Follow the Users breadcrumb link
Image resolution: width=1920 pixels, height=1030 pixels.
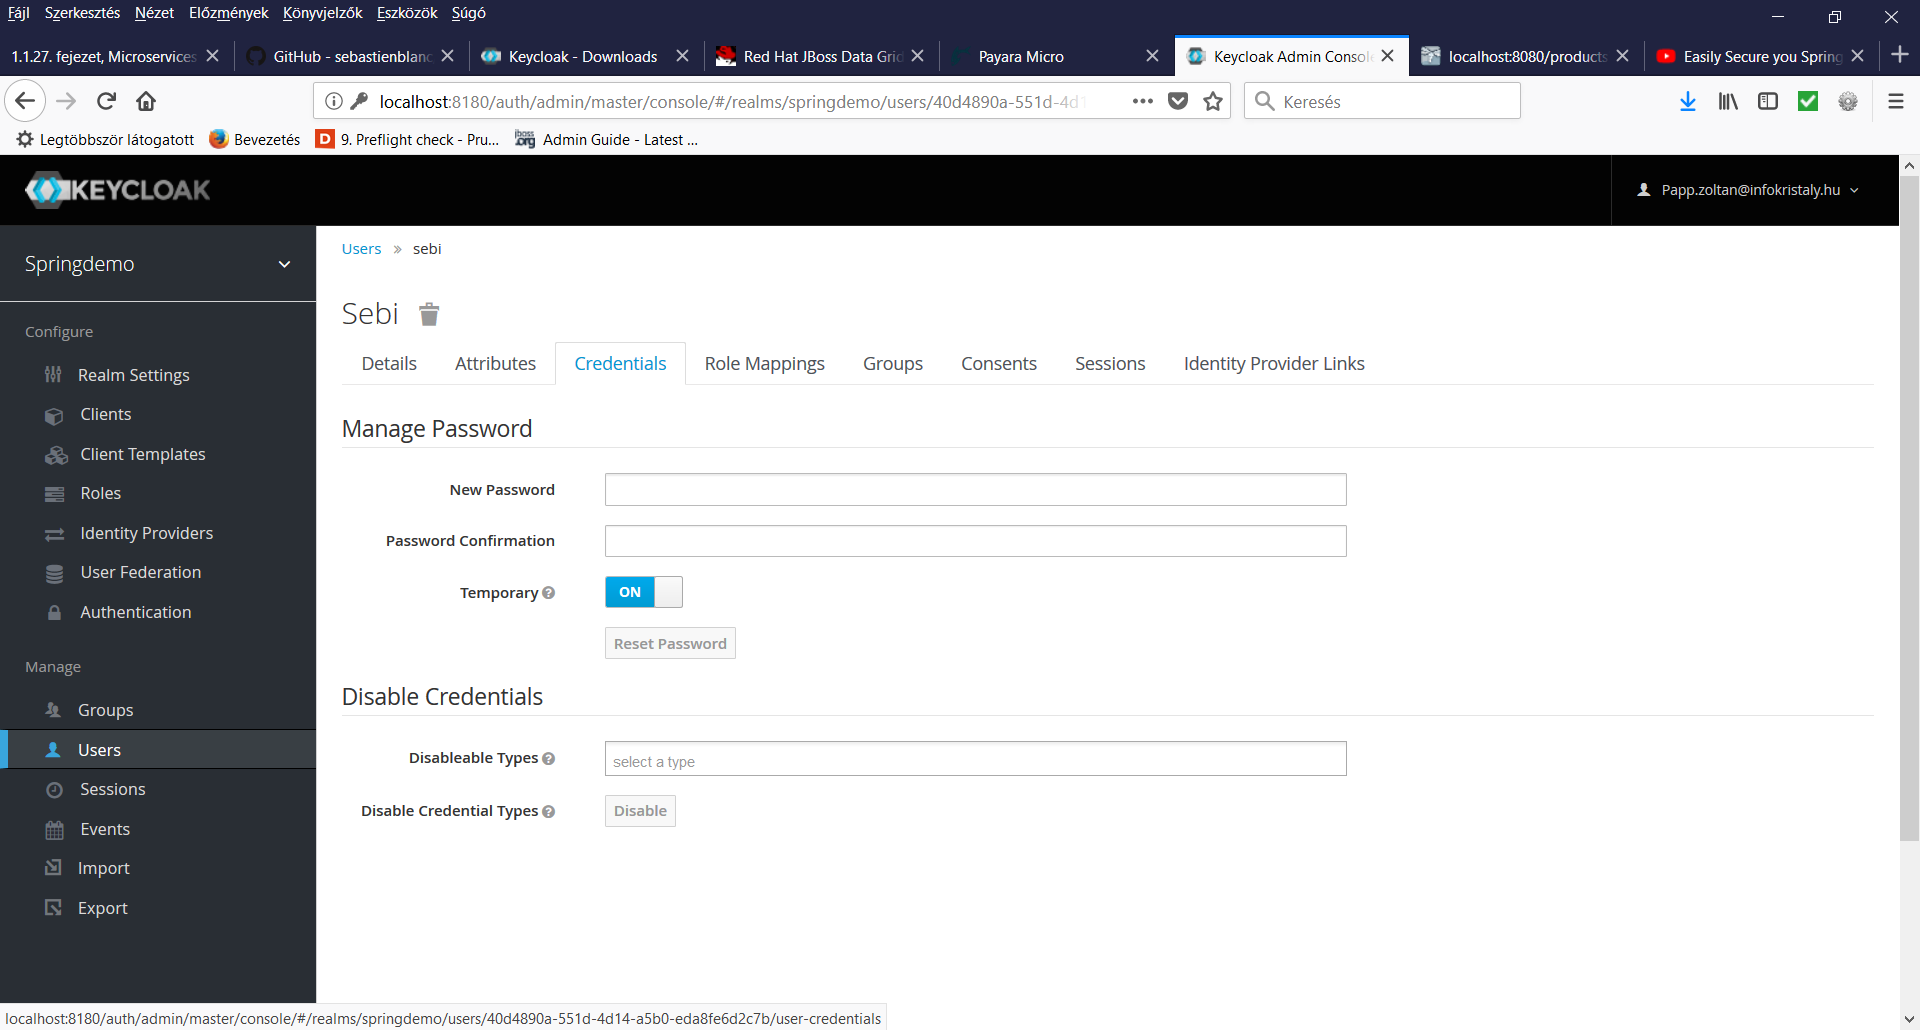361,249
